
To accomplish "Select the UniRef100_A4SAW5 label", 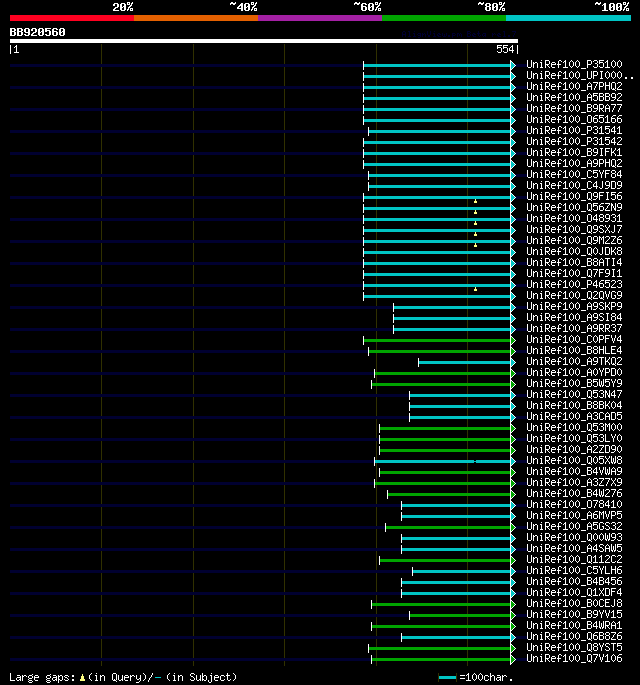I will [574, 549].
